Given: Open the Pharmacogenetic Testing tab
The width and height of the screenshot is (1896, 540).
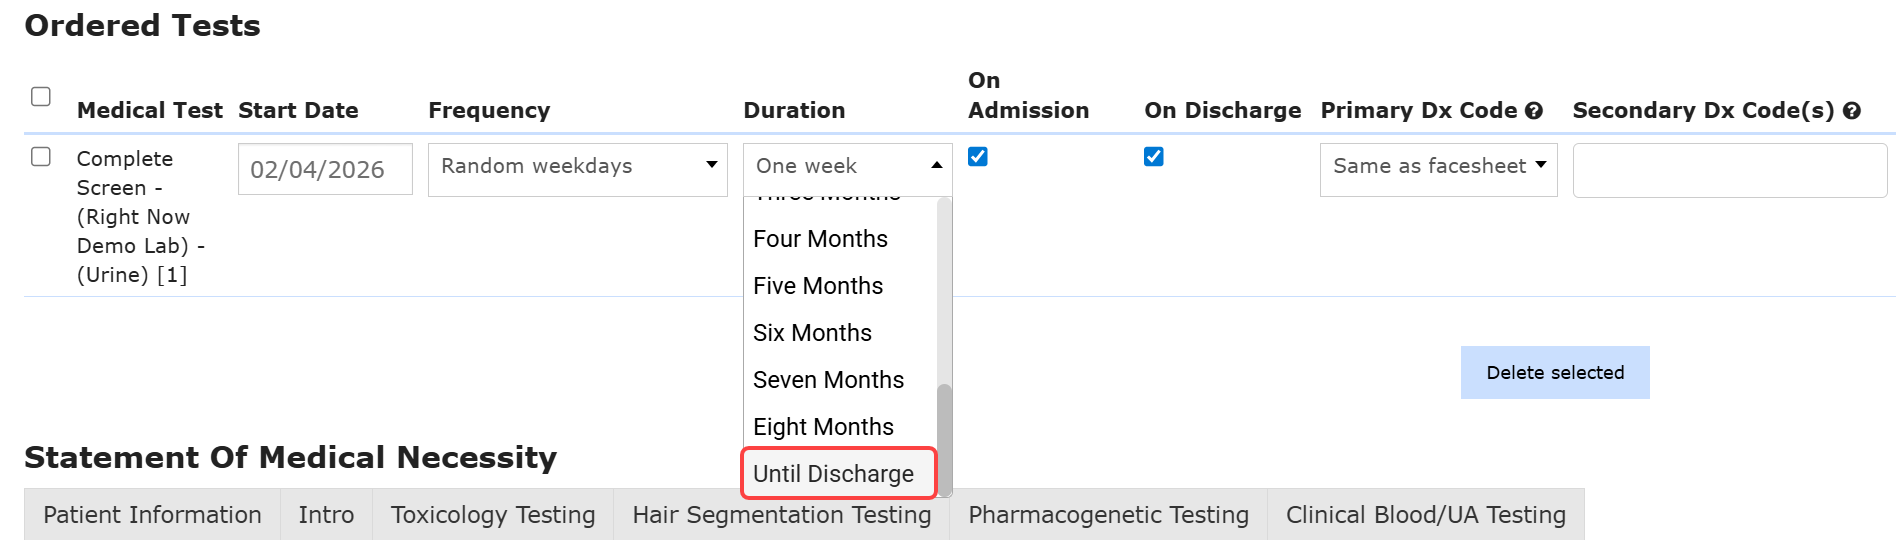Looking at the screenshot, I should click(x=1108, y=515).
